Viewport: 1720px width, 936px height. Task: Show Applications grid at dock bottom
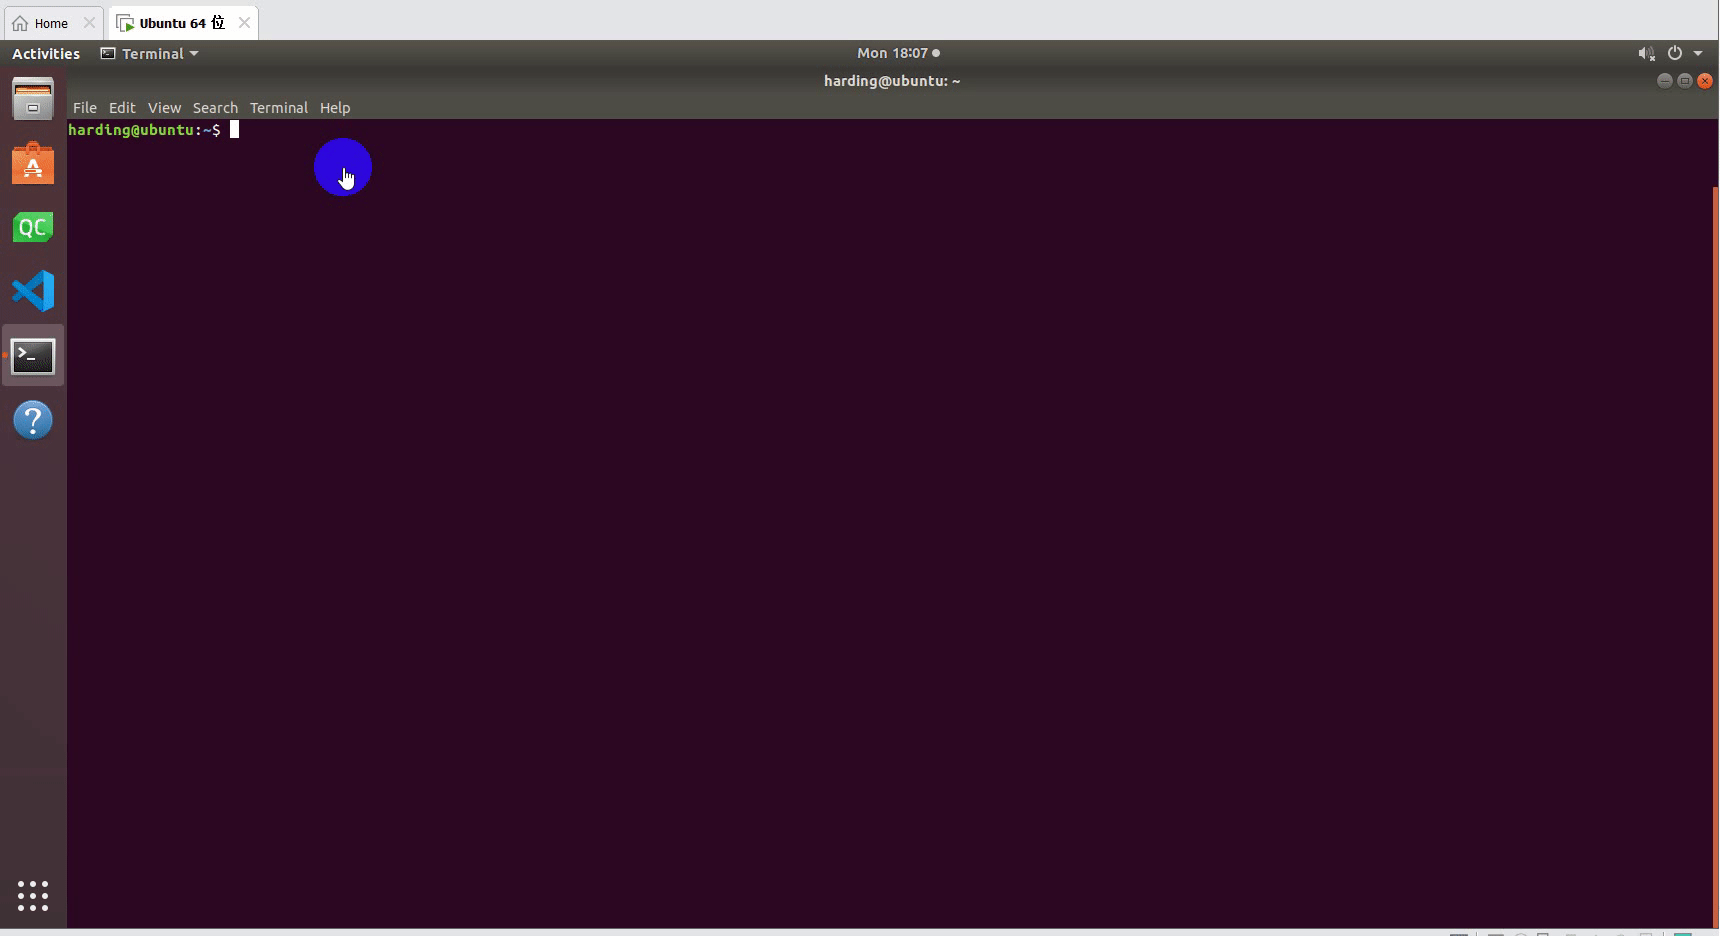point(33,895)
